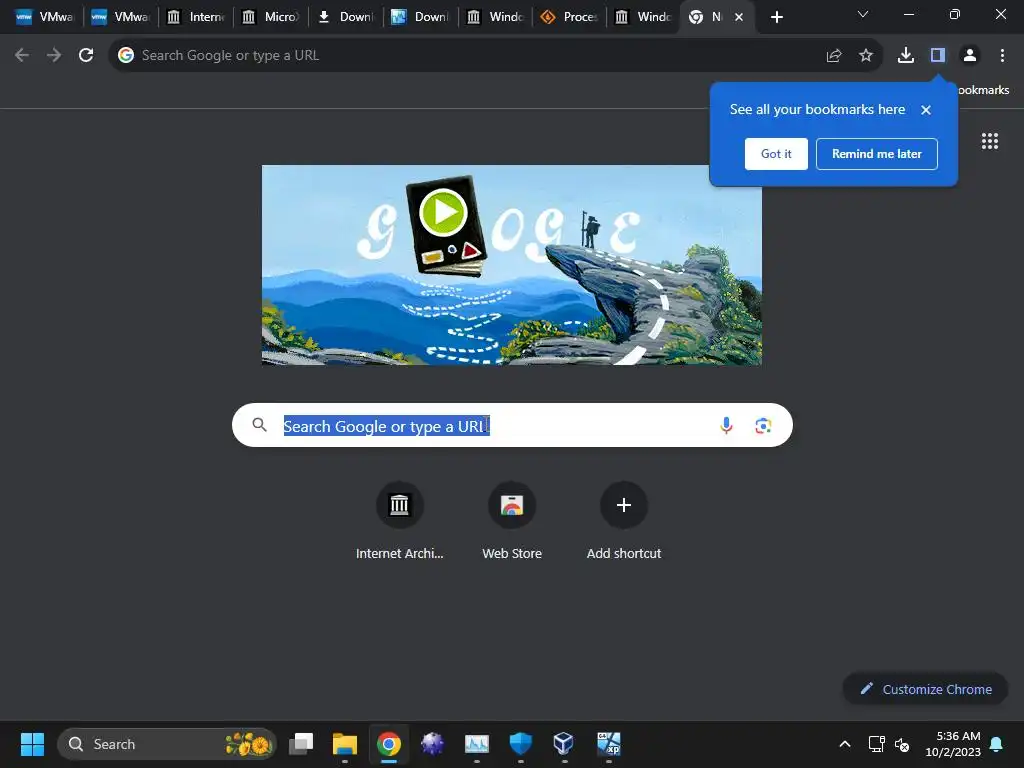The width and height of the screenshot is (1024, 768).
Task: Switch to the Download tab with arrow icon
Action: tap(345, 17)
